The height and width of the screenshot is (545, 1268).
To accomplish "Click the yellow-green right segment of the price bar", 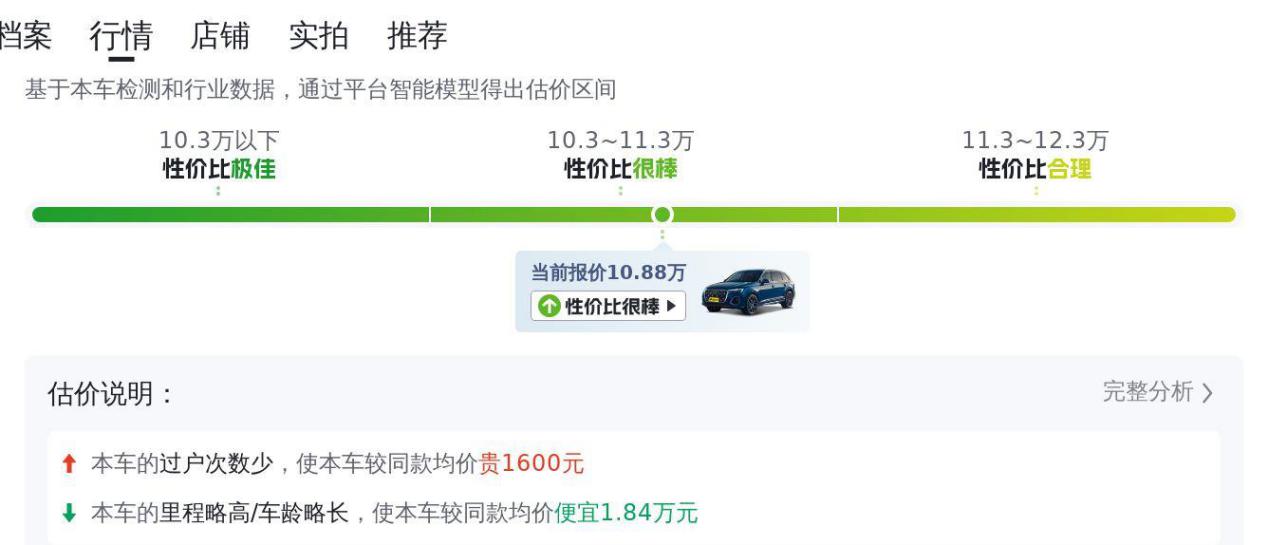I will tap(1035, 215).
